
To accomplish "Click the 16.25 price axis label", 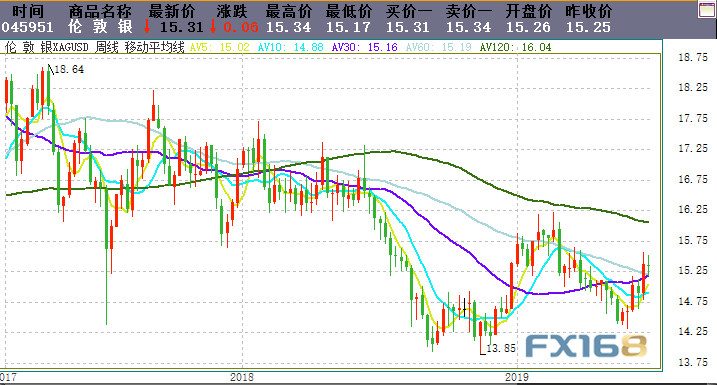I will click(x=693, y=209).
